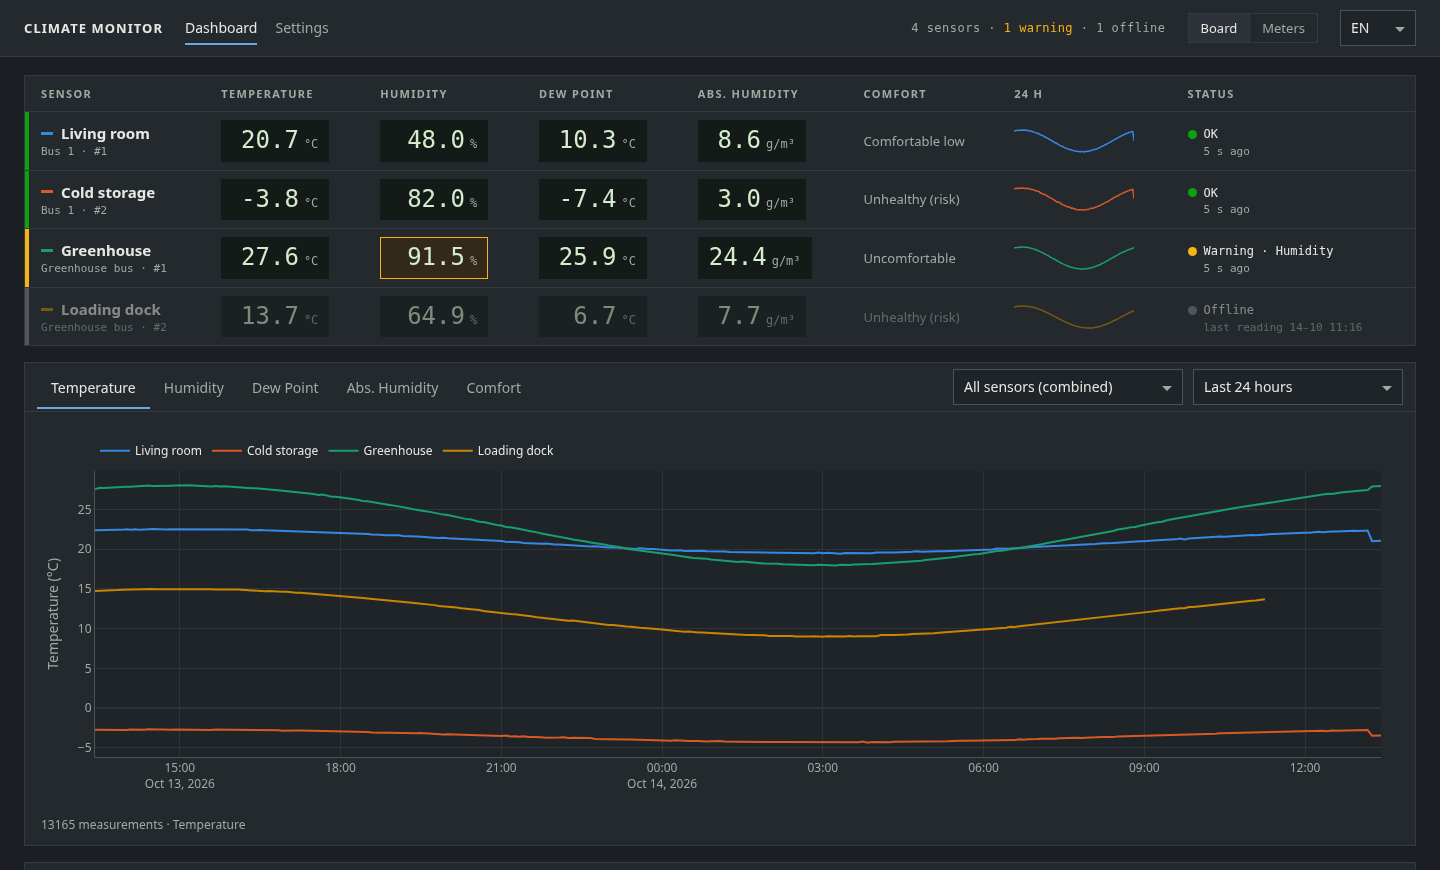This screenshot has height=870, width=1440.
Task: Click the Loading dock grey offline status dot
Action: point(1192,310)
